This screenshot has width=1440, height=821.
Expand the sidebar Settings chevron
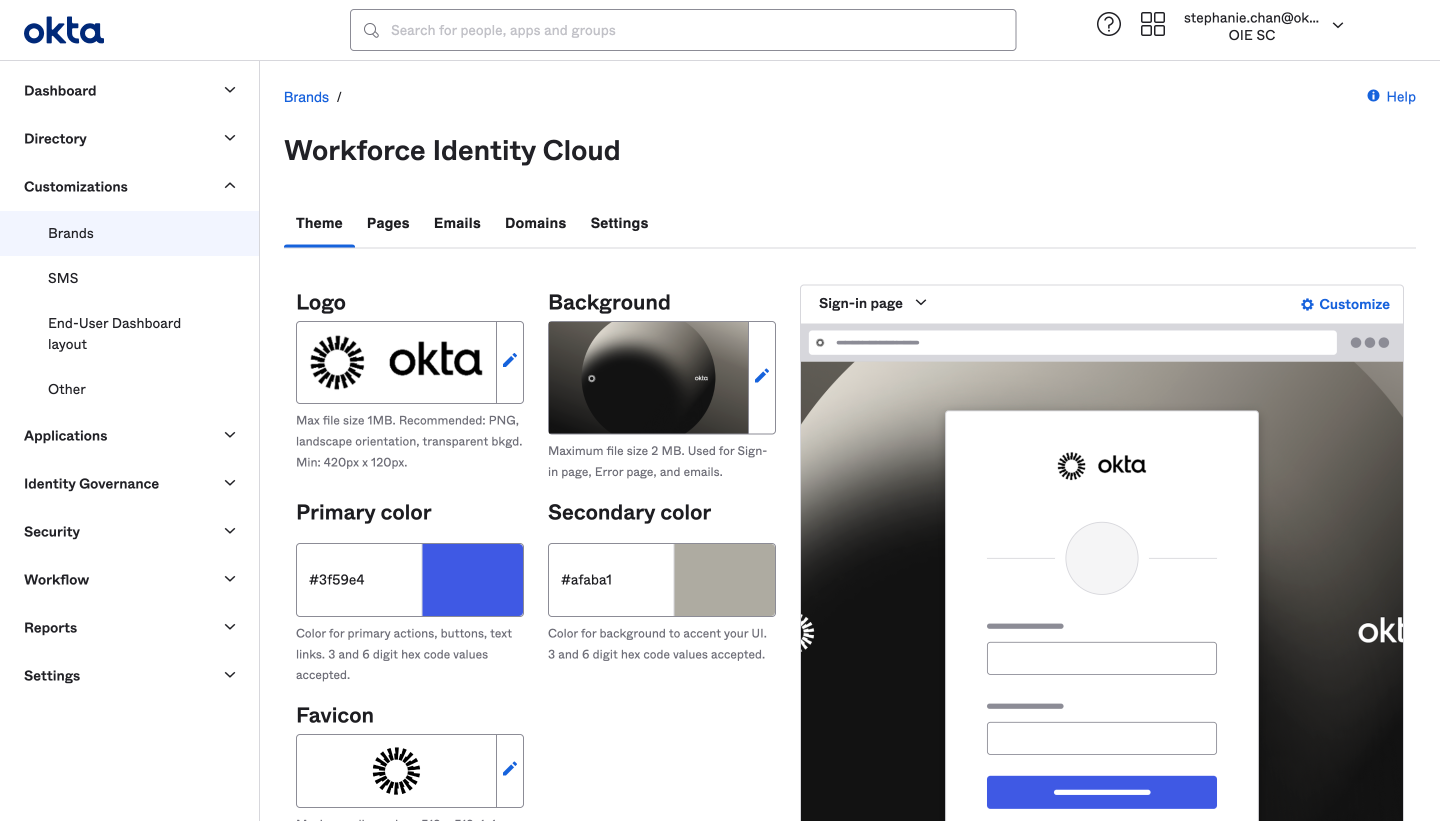click(230, 675)
